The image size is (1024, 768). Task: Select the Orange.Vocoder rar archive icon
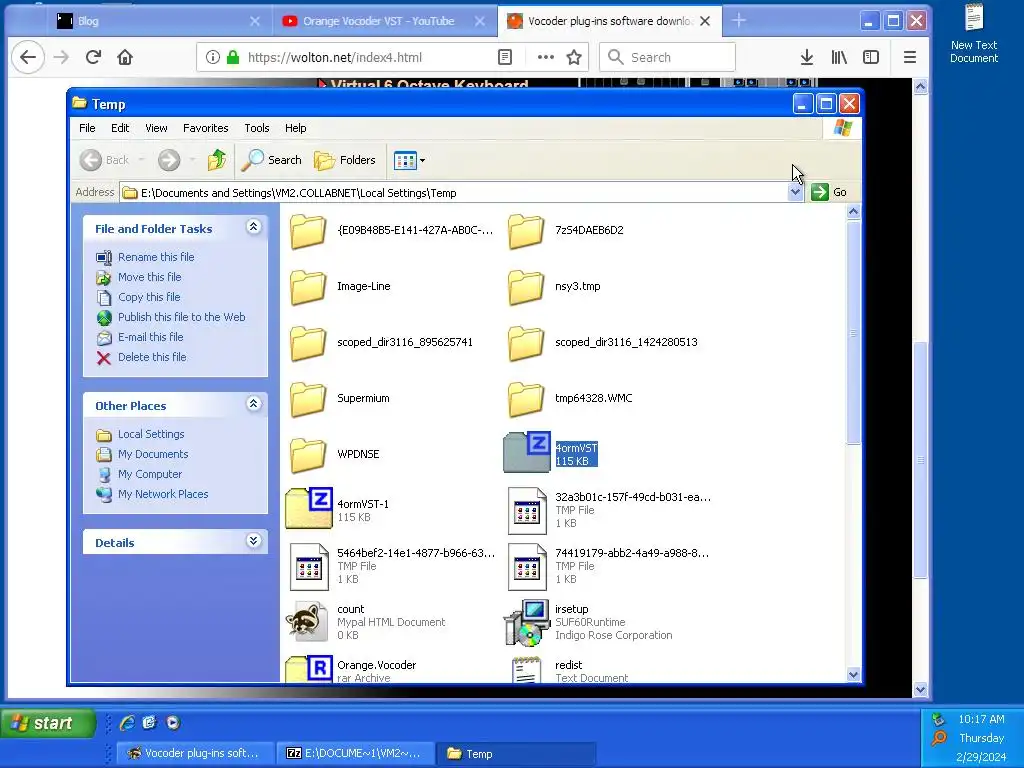click(x=309, y=669)
